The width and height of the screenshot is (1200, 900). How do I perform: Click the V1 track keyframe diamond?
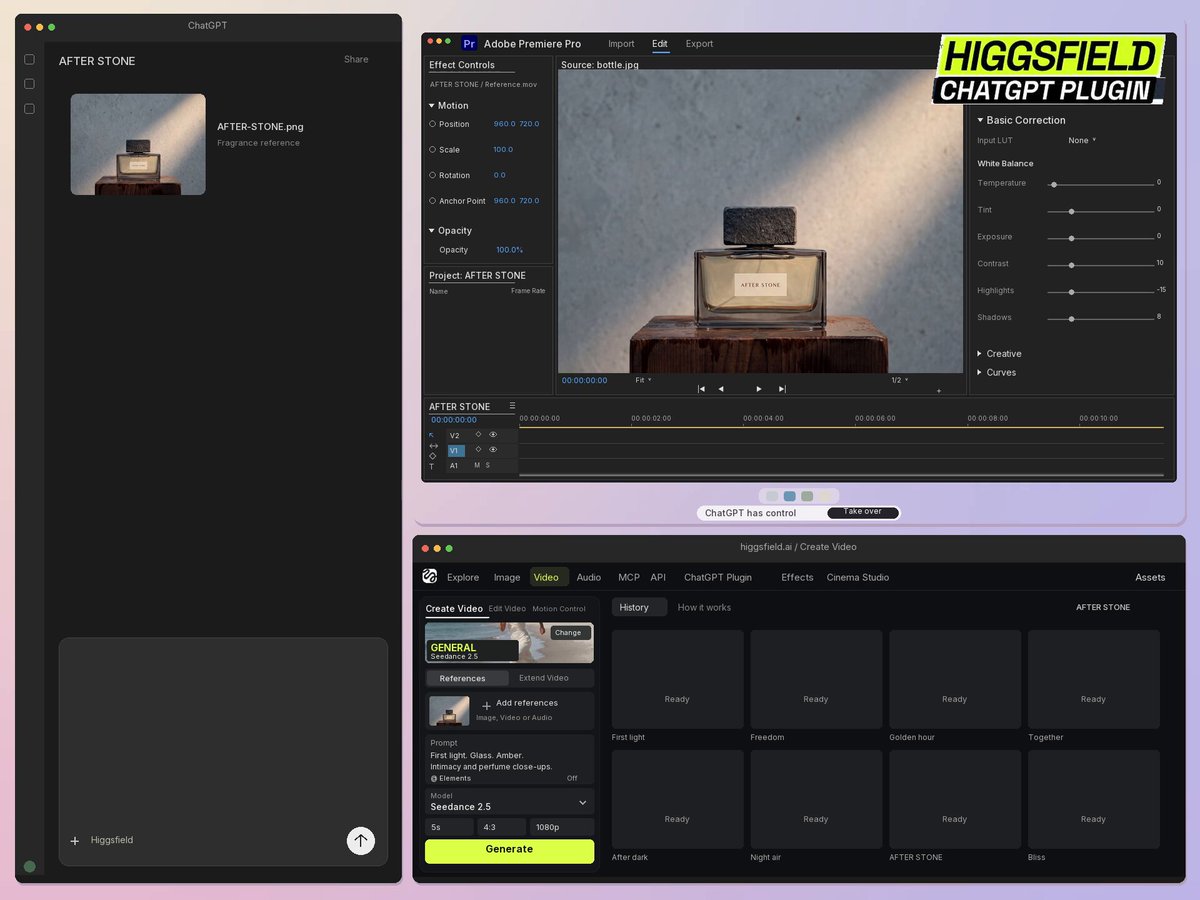coord(478,450)
